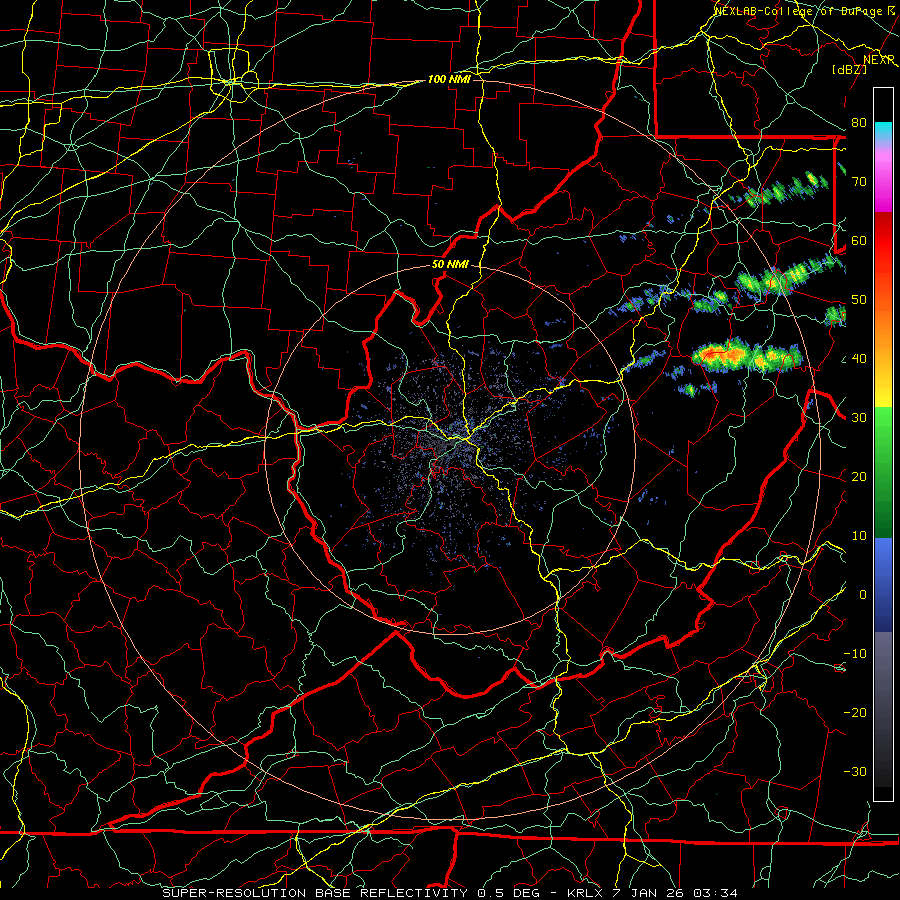The width and height of the screenshot is (900, 900).
Task: Click the 60 value on the dBZ scale
Action: (x=859, y=241)
